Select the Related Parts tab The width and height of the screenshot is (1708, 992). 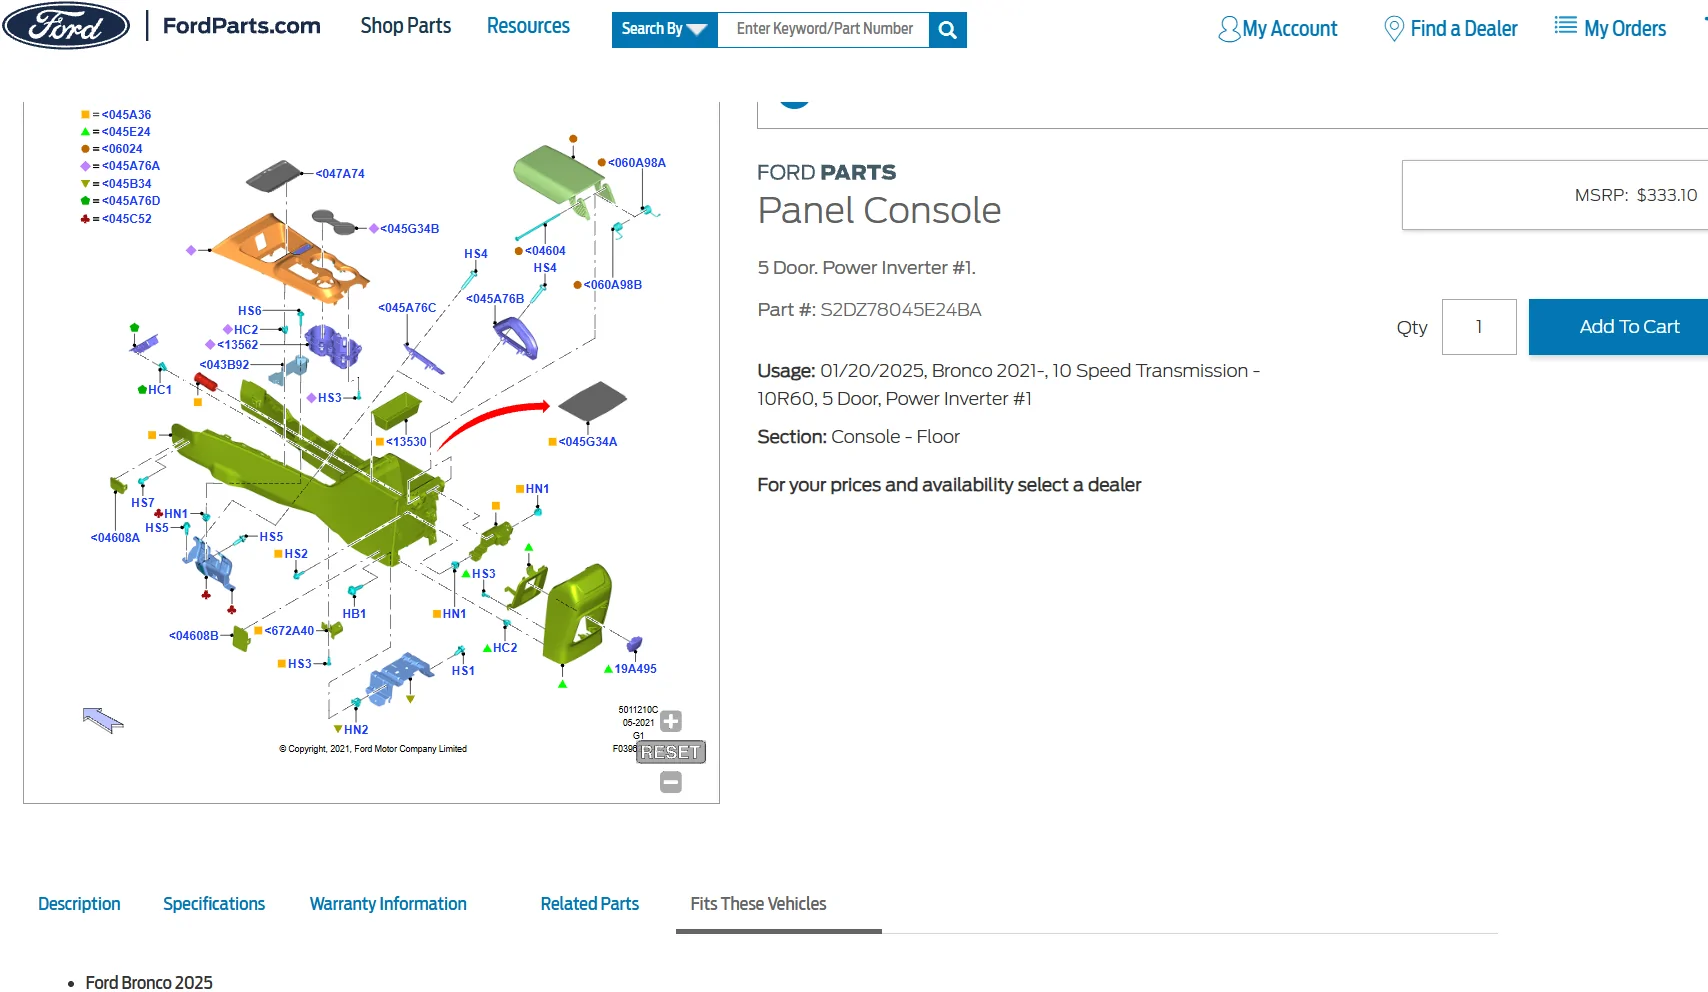[x=590, y=904]
